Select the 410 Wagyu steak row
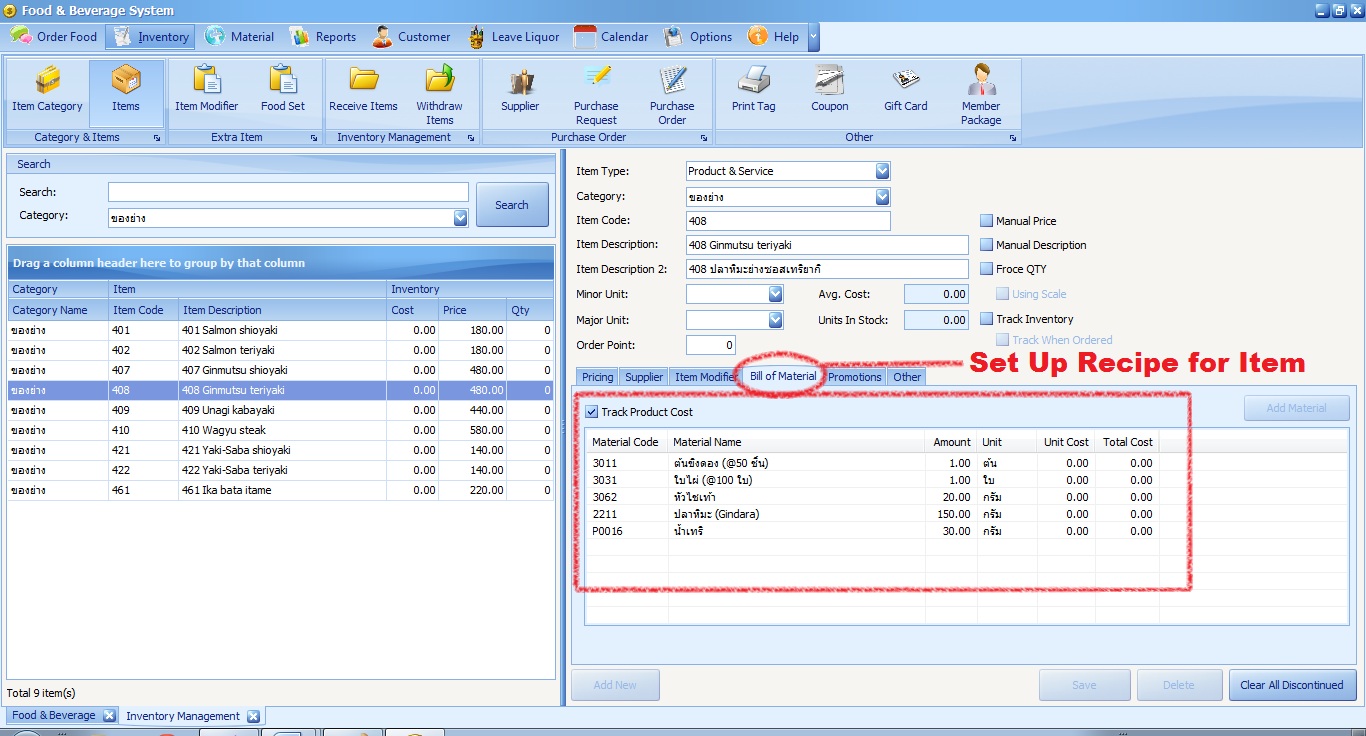This screenshot has height=736, width=1366. tap(280, 430)
